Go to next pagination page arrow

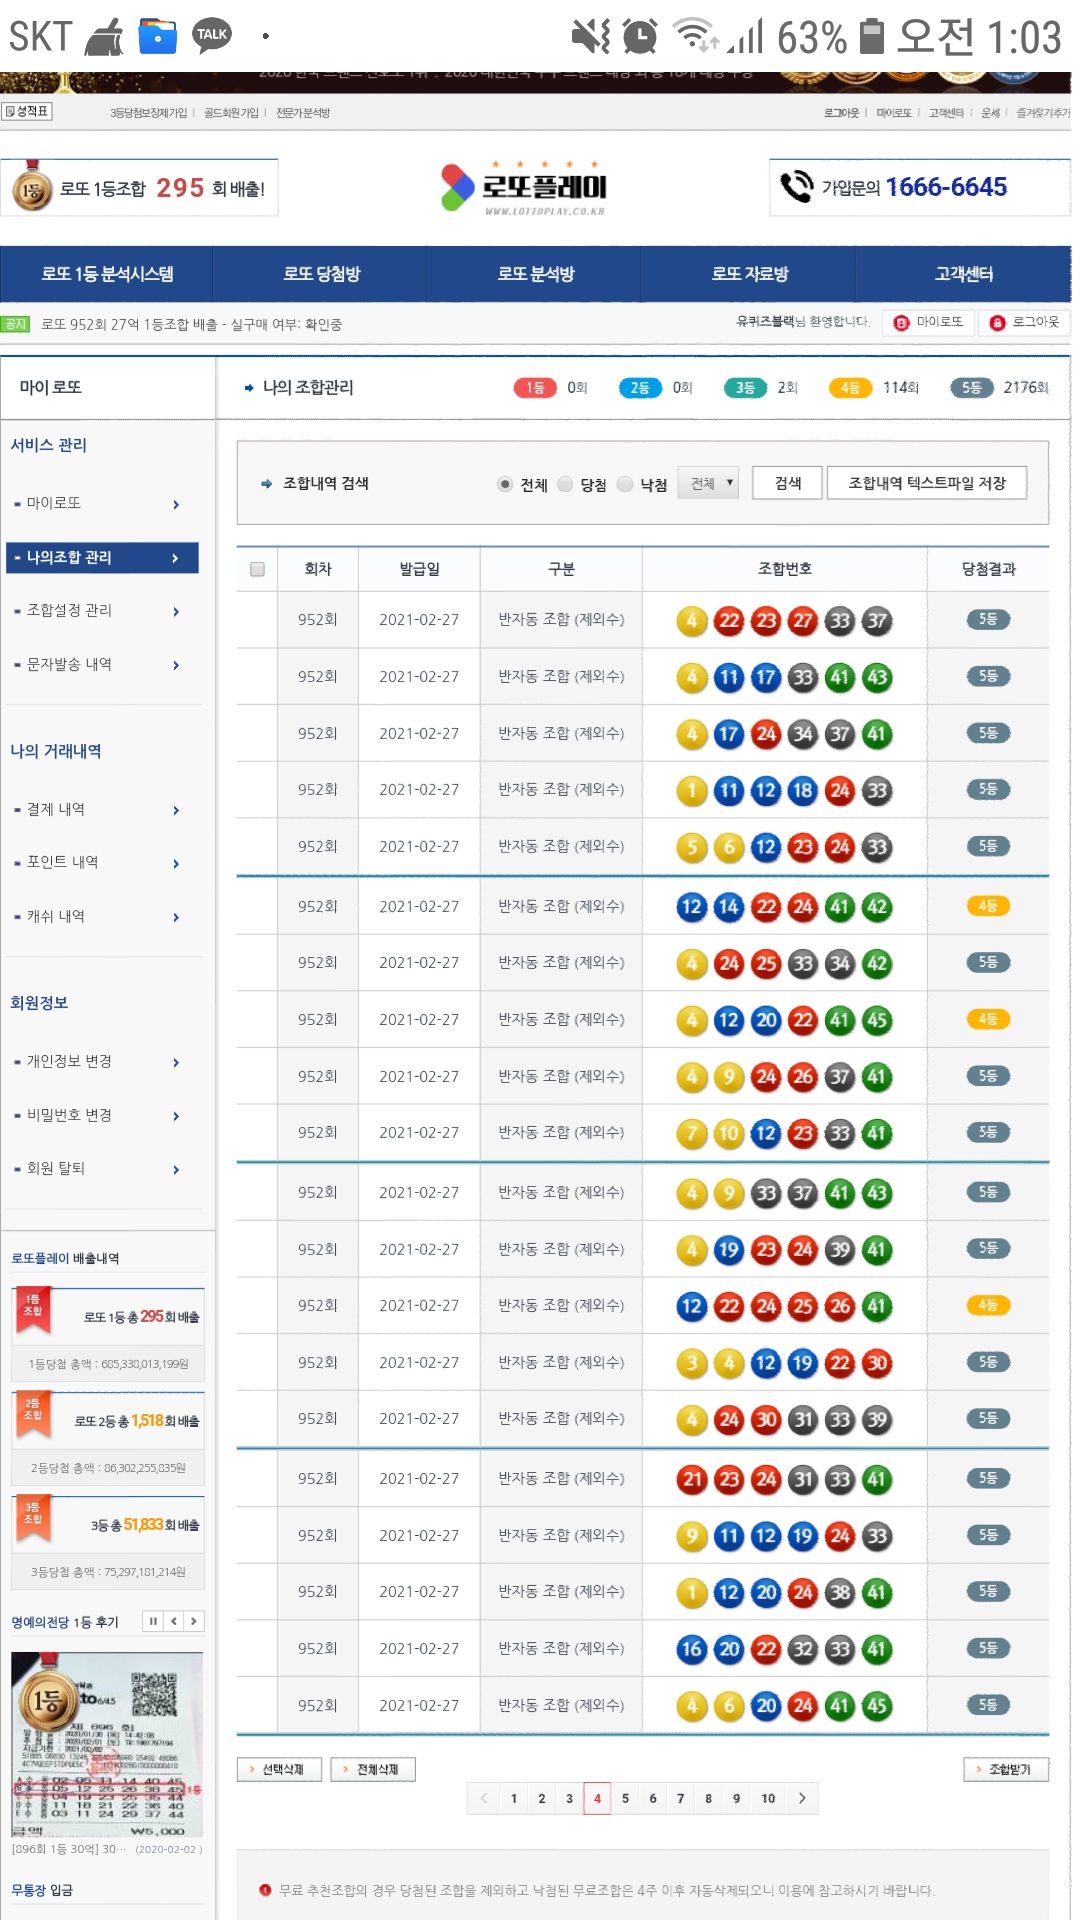(x=802, y=1798)
